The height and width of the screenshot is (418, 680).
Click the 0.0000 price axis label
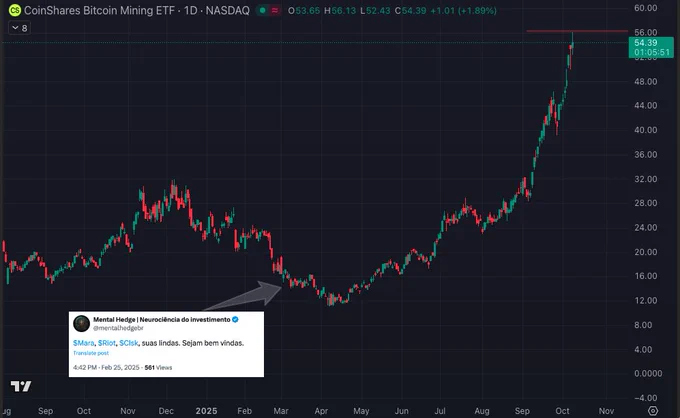(x=648, y=373)
